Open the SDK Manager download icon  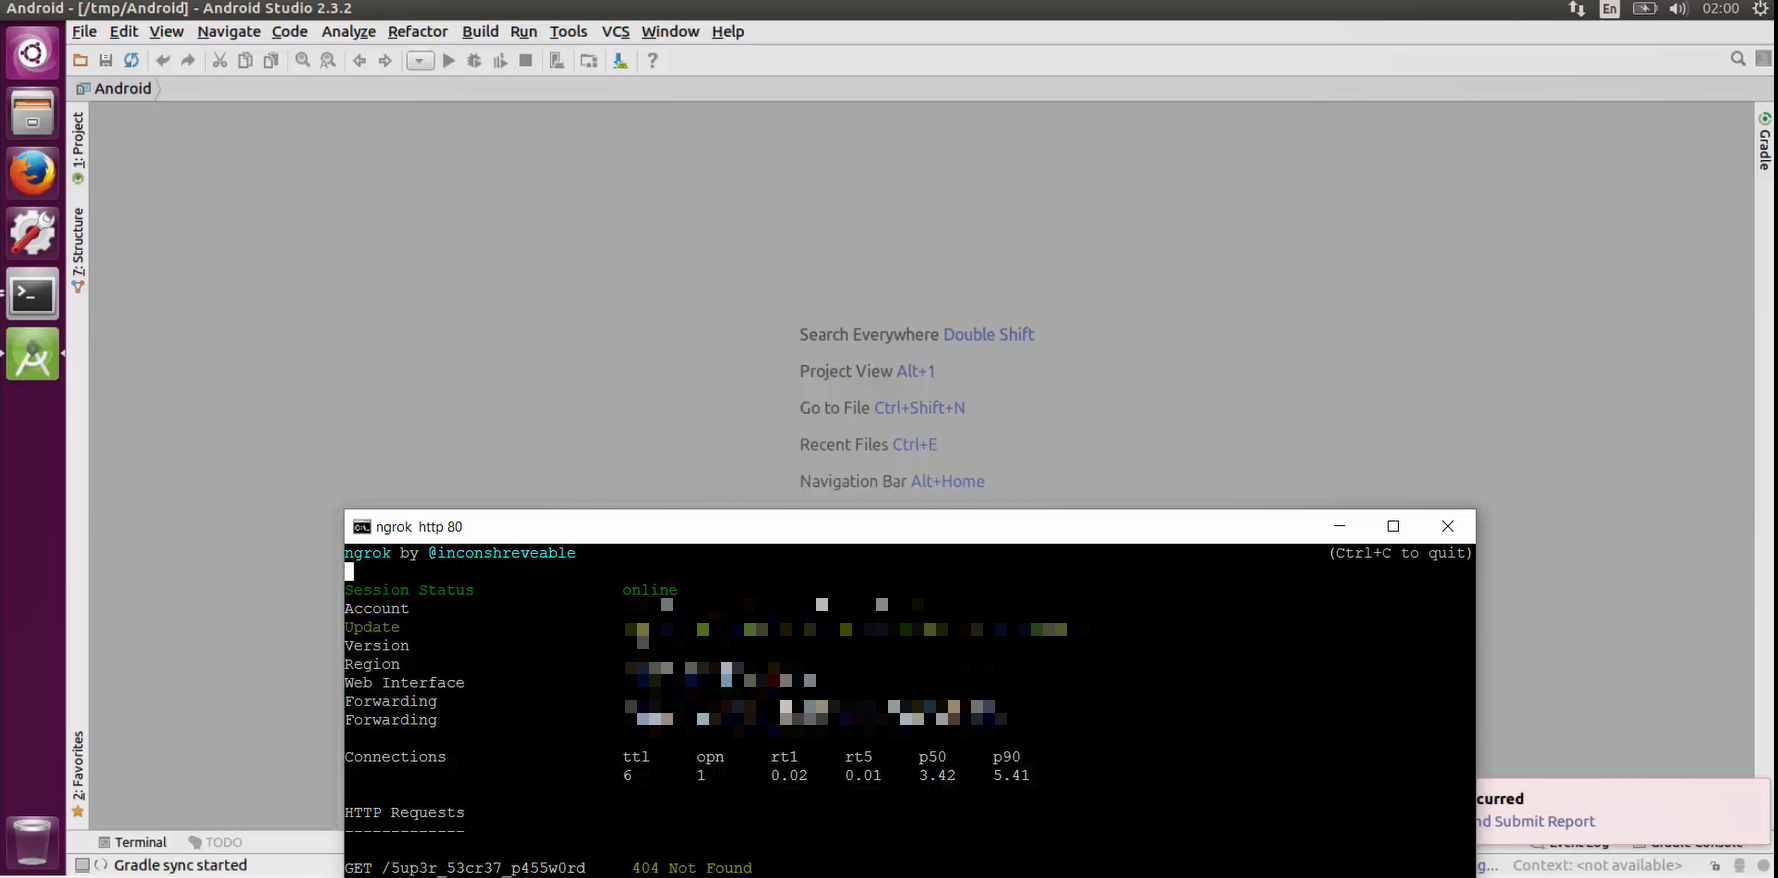620,61
